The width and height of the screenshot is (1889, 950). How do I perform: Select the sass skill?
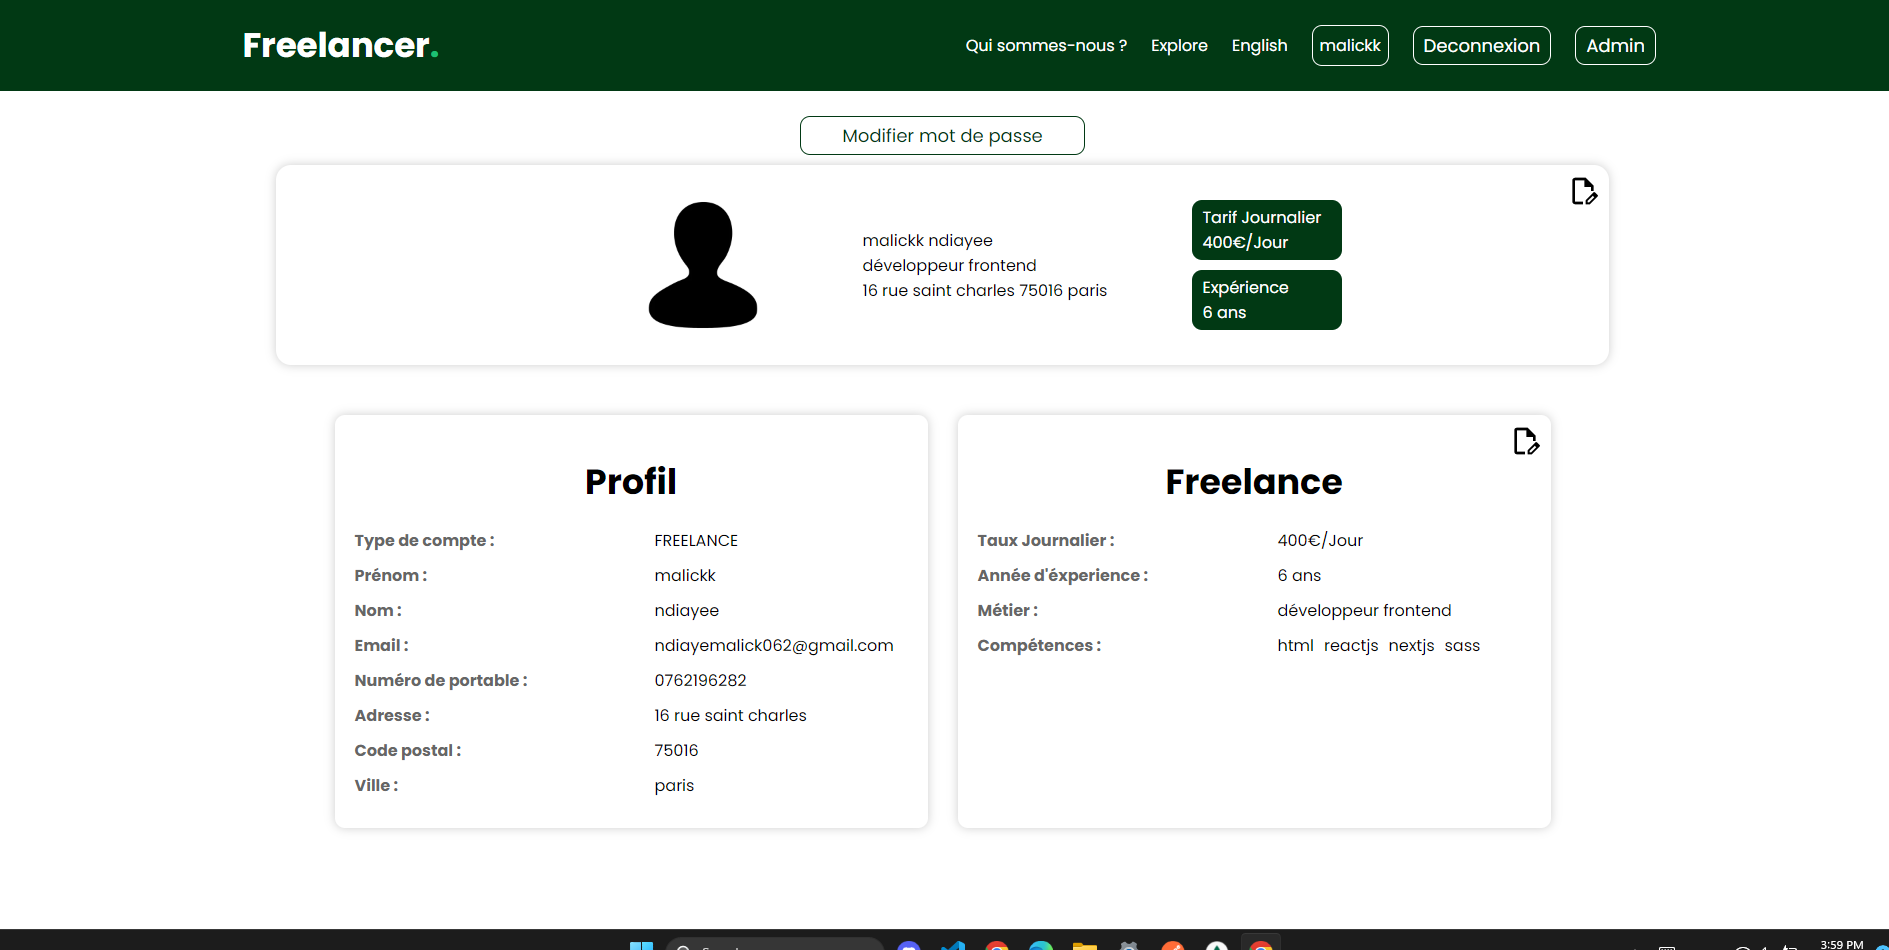coord(1462,646)
